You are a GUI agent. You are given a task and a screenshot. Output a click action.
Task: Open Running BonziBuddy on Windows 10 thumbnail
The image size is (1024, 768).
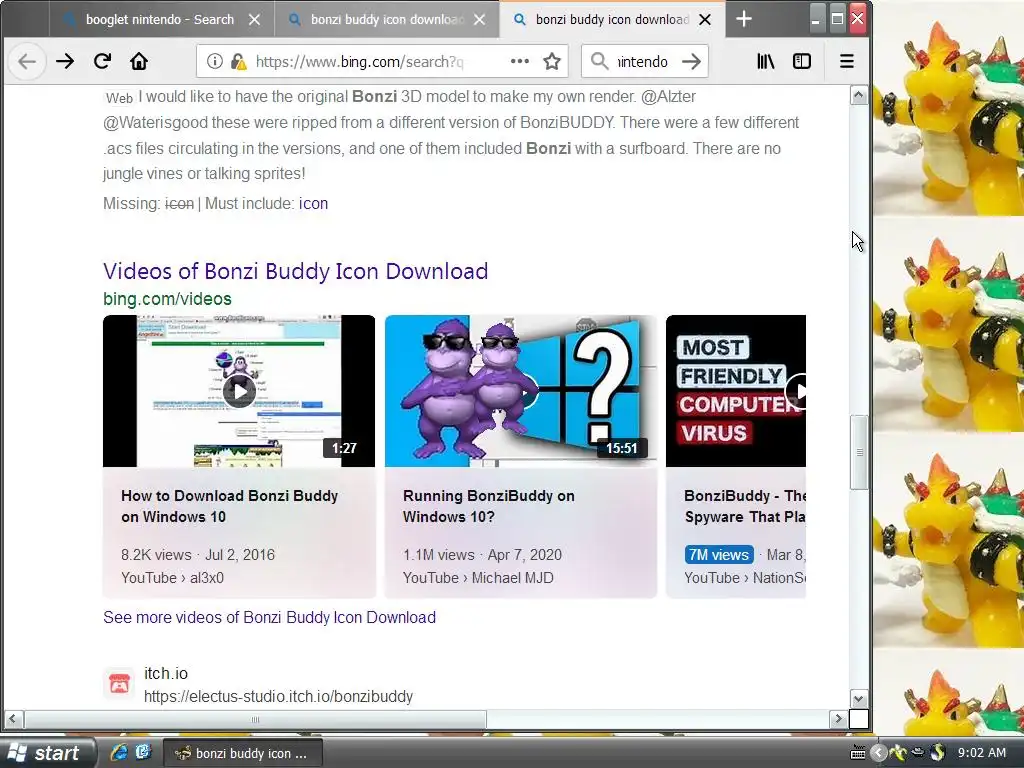(520, 391)
